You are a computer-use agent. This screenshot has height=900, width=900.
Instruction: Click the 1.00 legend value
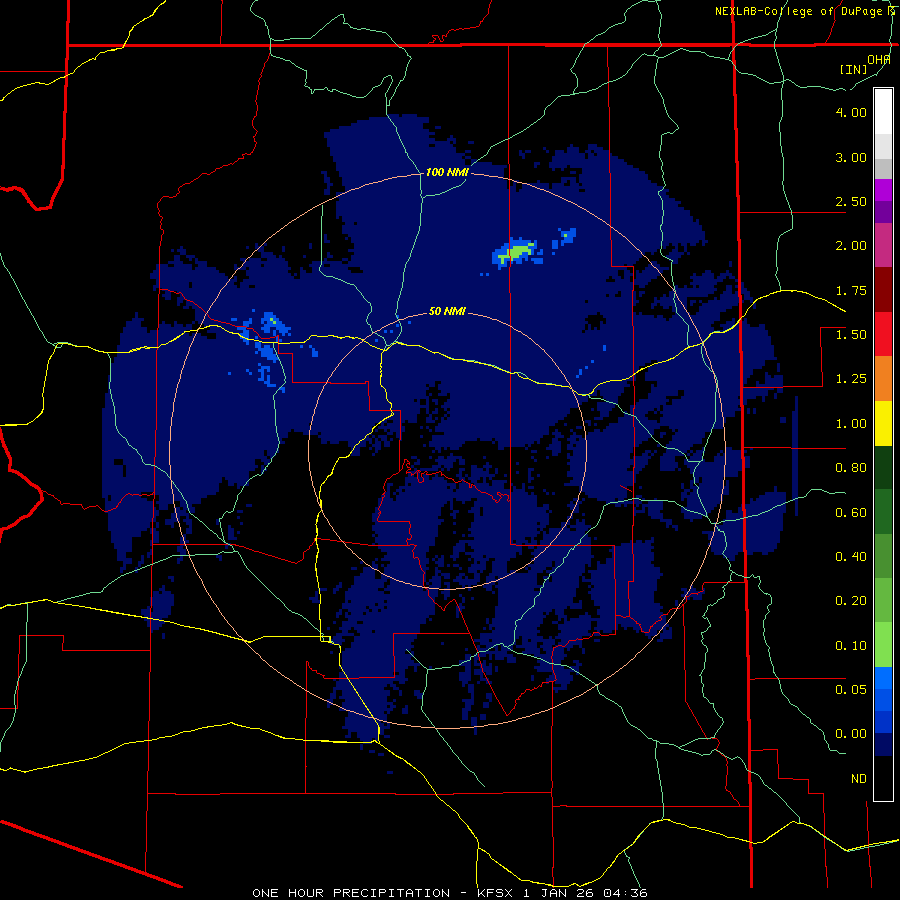click(851, 424)
